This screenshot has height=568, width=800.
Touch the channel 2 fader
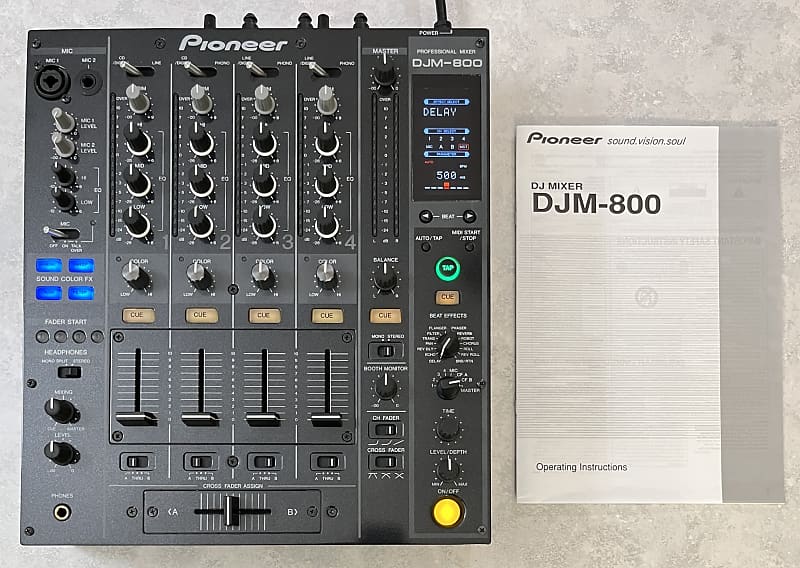pyautogui.click(x=201, y=419)
